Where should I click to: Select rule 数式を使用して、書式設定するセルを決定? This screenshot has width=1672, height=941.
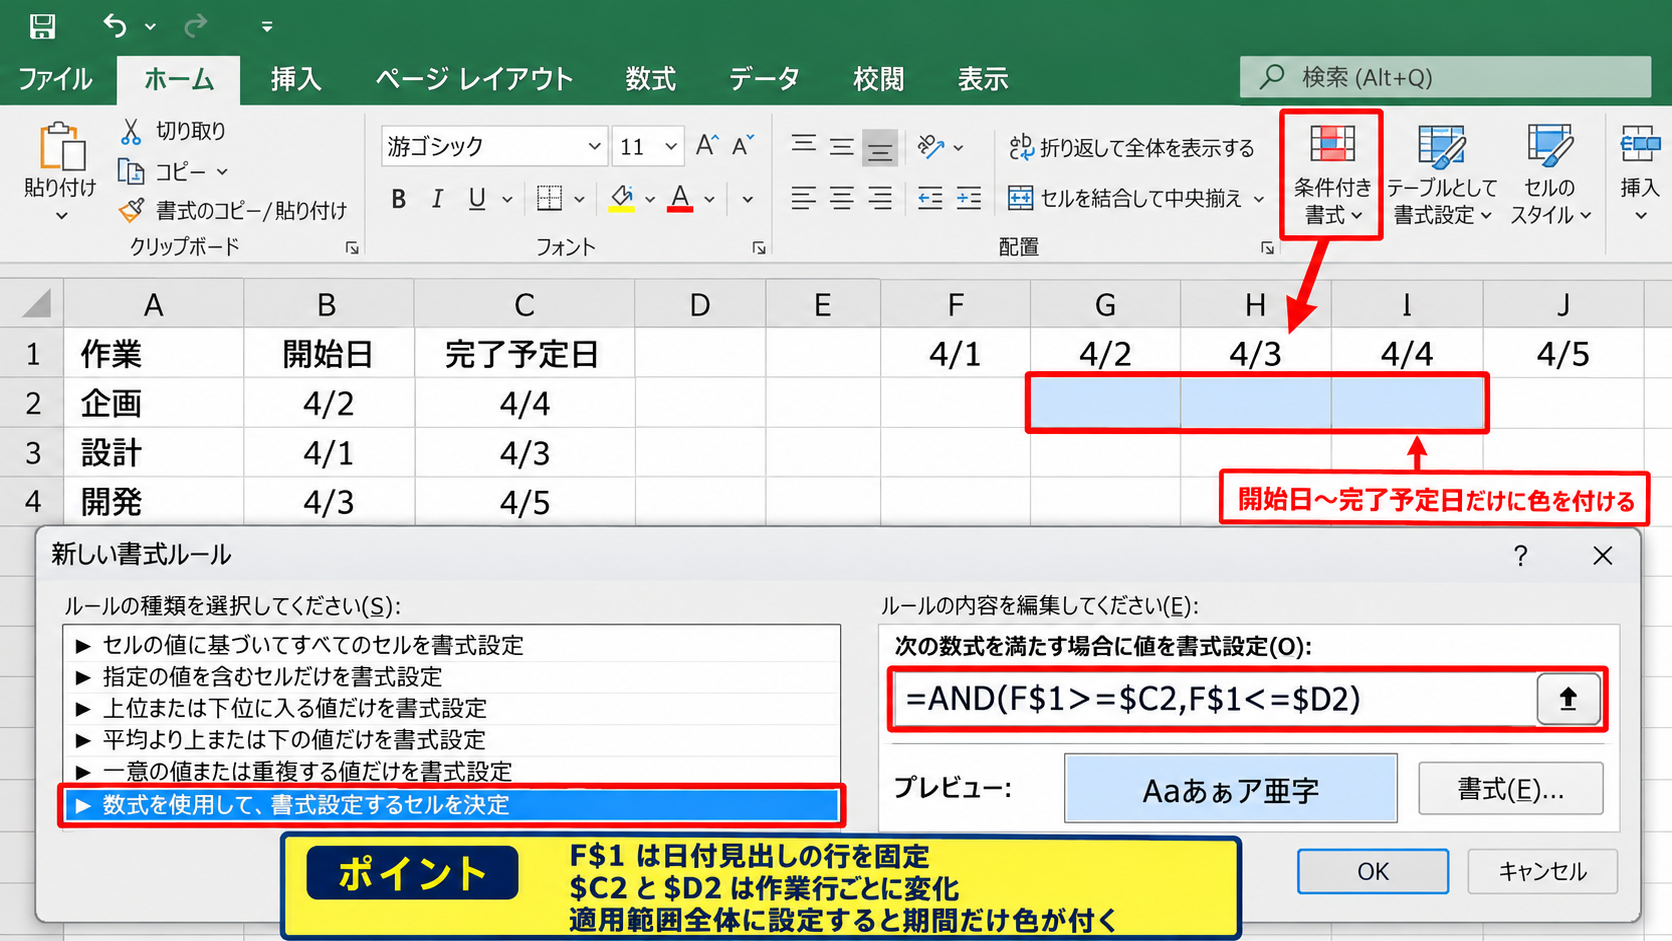(x=451, y=805)
